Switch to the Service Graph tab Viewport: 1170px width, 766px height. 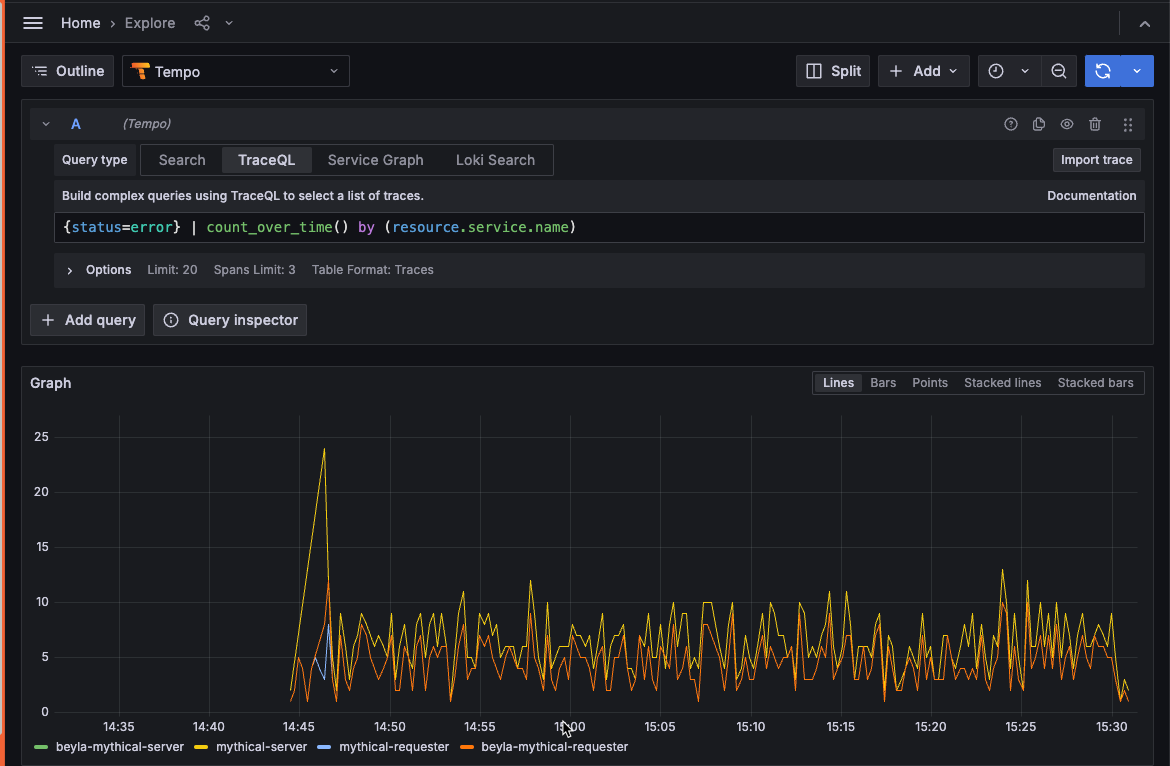[x=375, y=160]
